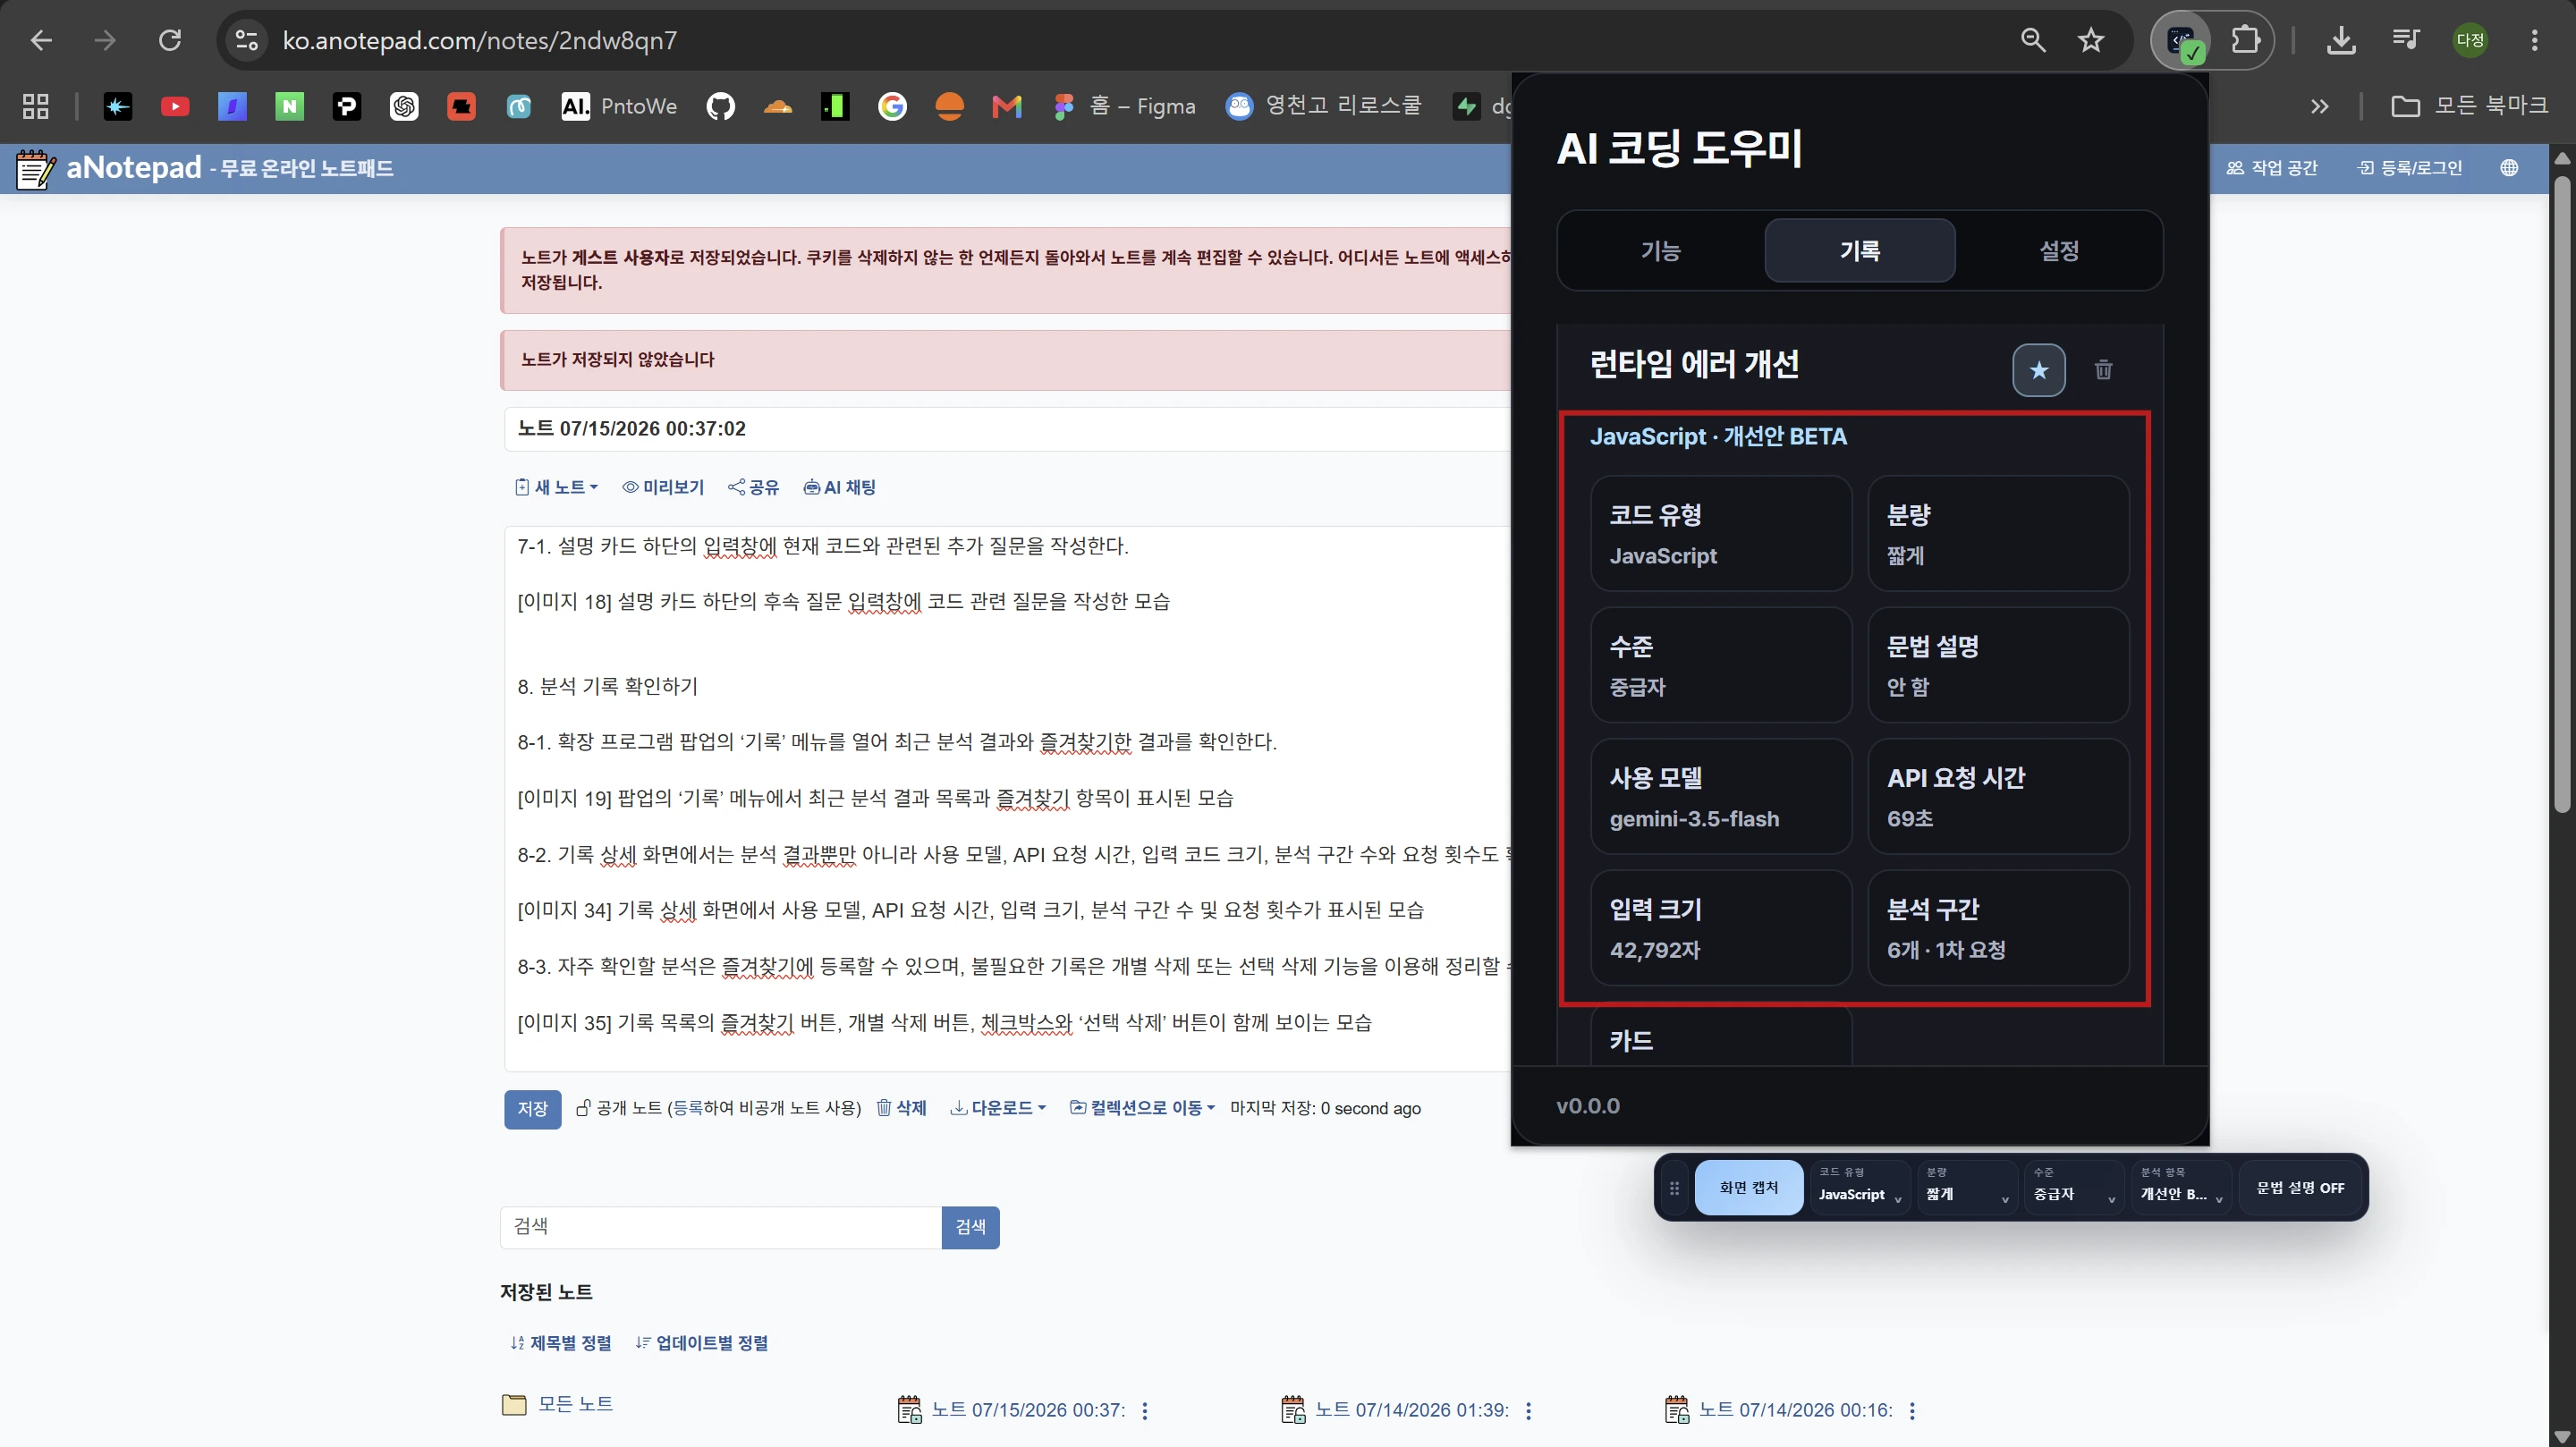Image resolution: width=2576 pixels, height=1447 pixels.
Task: Click the 공유 link
Action: pyautogui.click(x=753, y=487)
